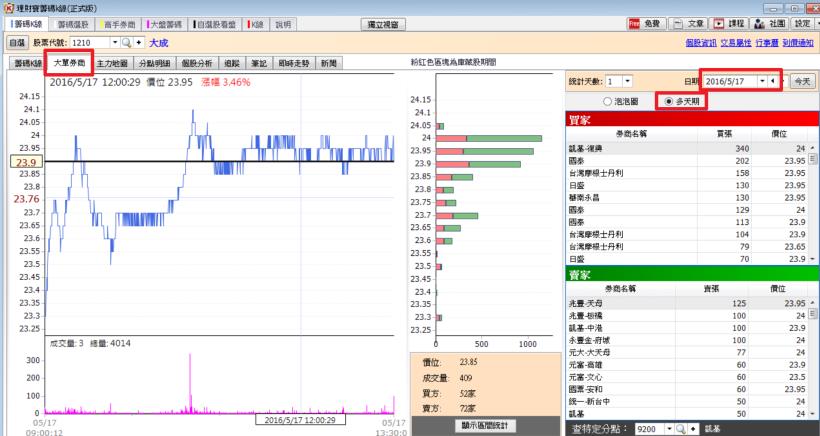This screenshot has height=436, width=820.
Task: Open the date picker dropdown for 2016/5/17
Action: point(761,80)
